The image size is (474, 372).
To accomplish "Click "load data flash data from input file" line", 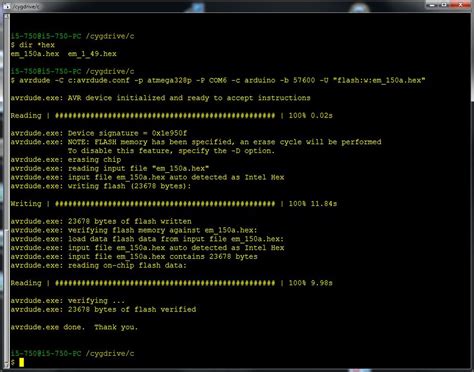I will (x=147, y=239).
